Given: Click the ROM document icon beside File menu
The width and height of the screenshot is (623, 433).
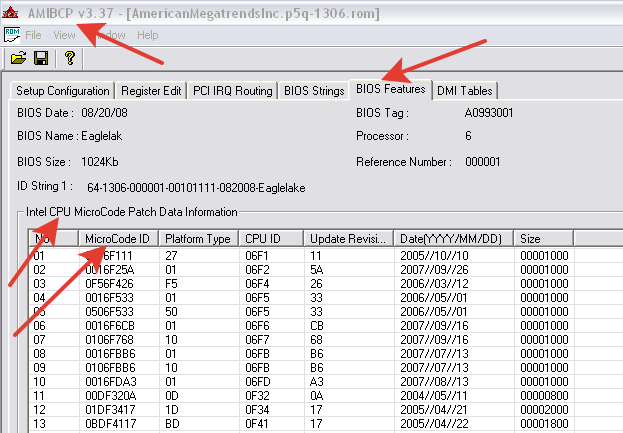Looking at the screenshot, I should point(12,35).
